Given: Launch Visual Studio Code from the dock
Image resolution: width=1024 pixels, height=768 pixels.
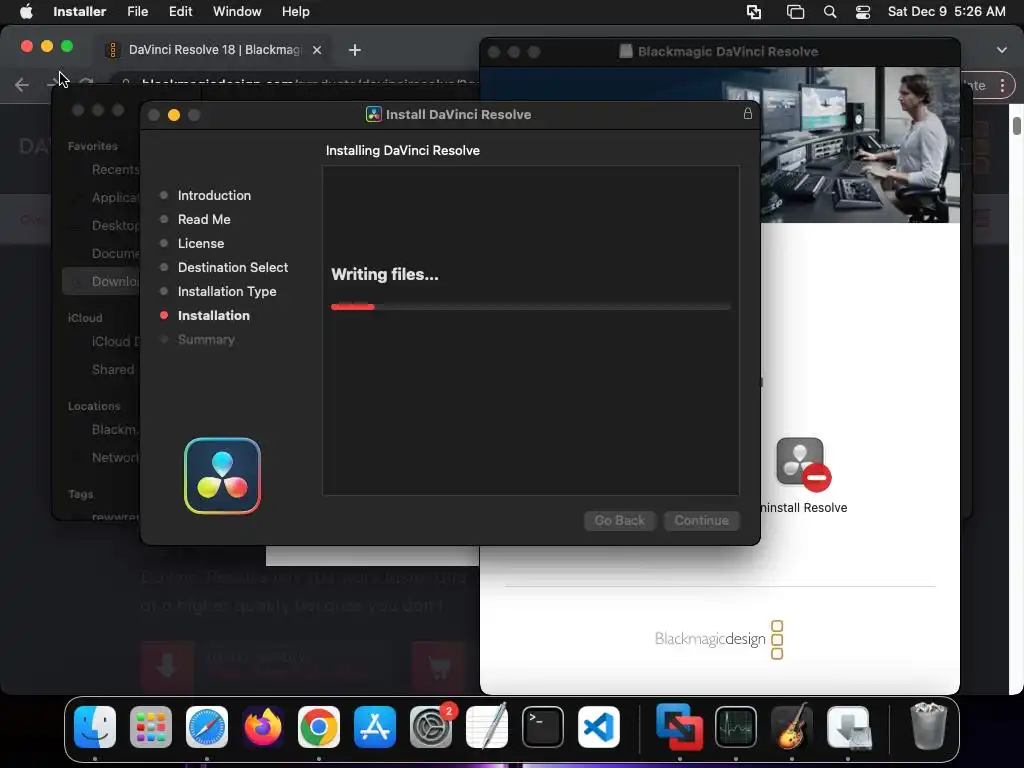Looking at the screenshot, I should (x=599, y=727).
